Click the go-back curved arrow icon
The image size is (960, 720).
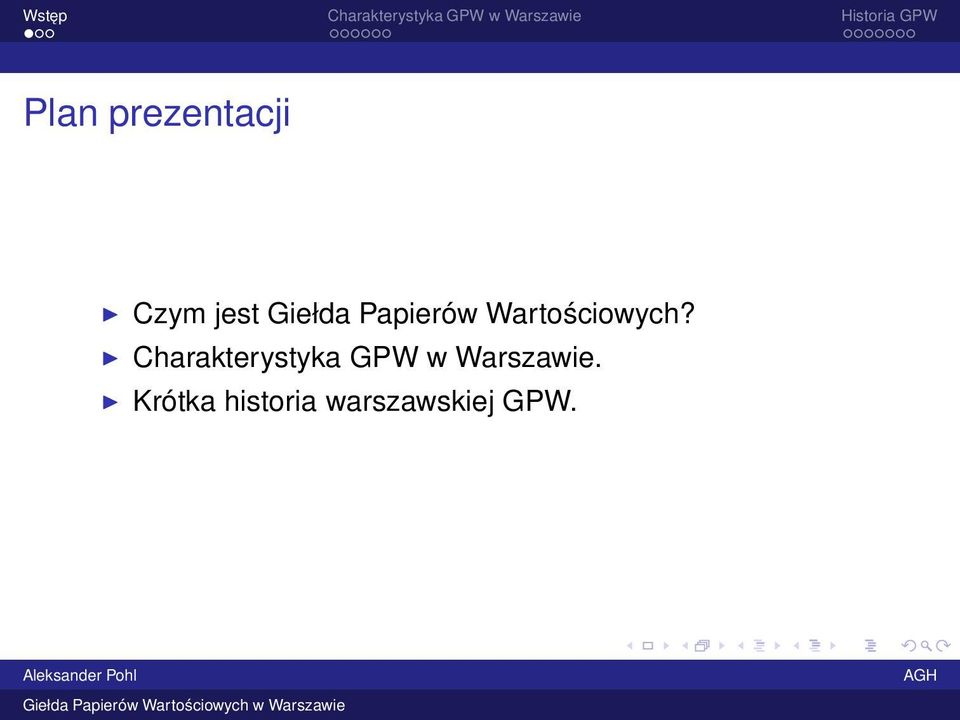click(909, 646)
